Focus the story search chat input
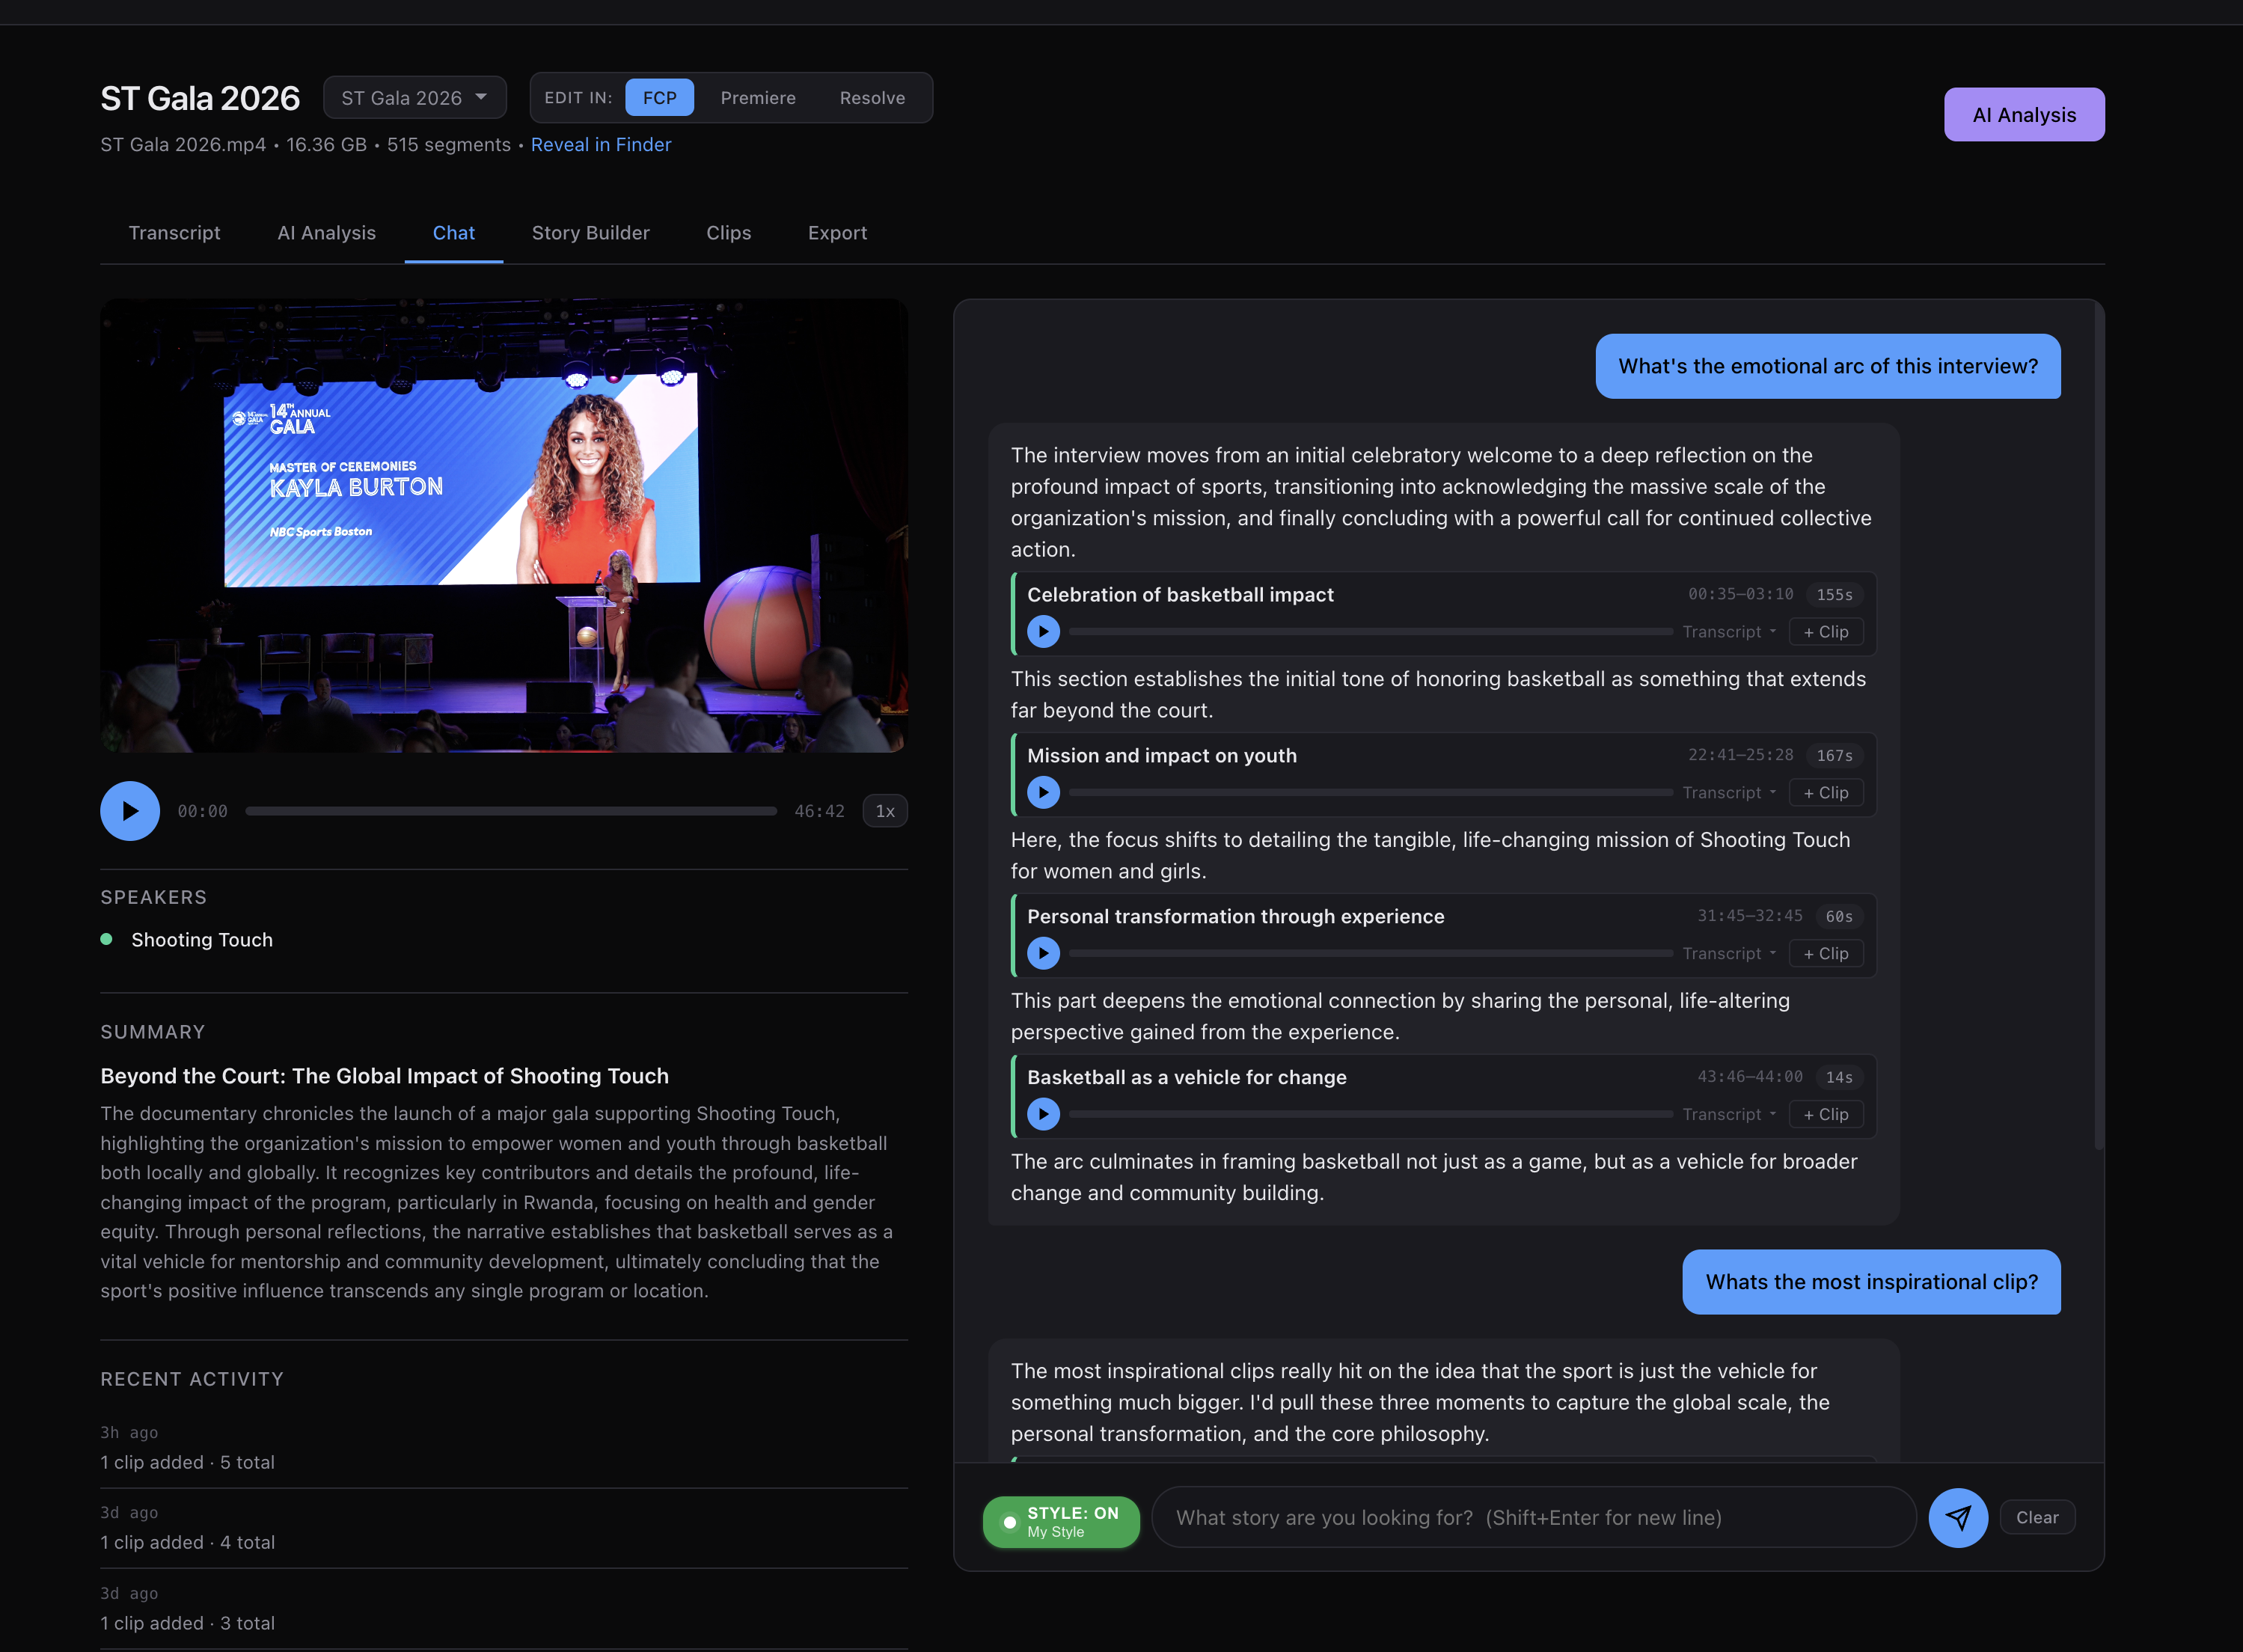This screenshot has width=2243, height=1652. [x=1533, y=1518]
